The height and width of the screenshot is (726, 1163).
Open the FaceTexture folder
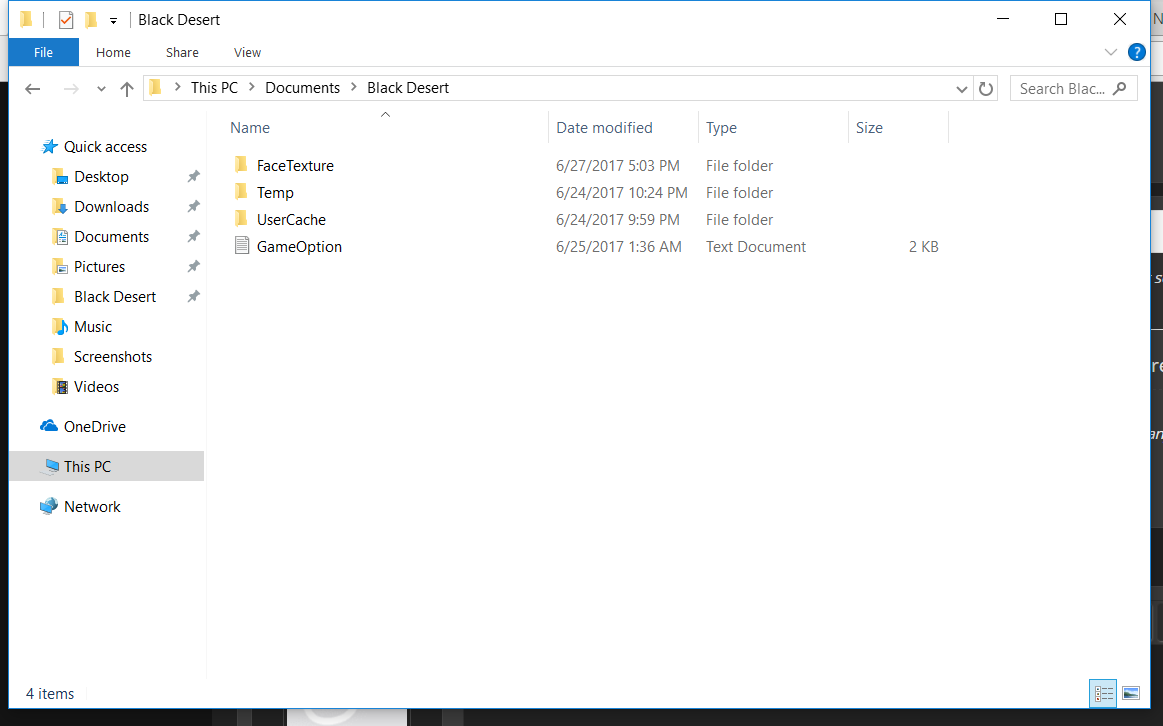point(295,166)
